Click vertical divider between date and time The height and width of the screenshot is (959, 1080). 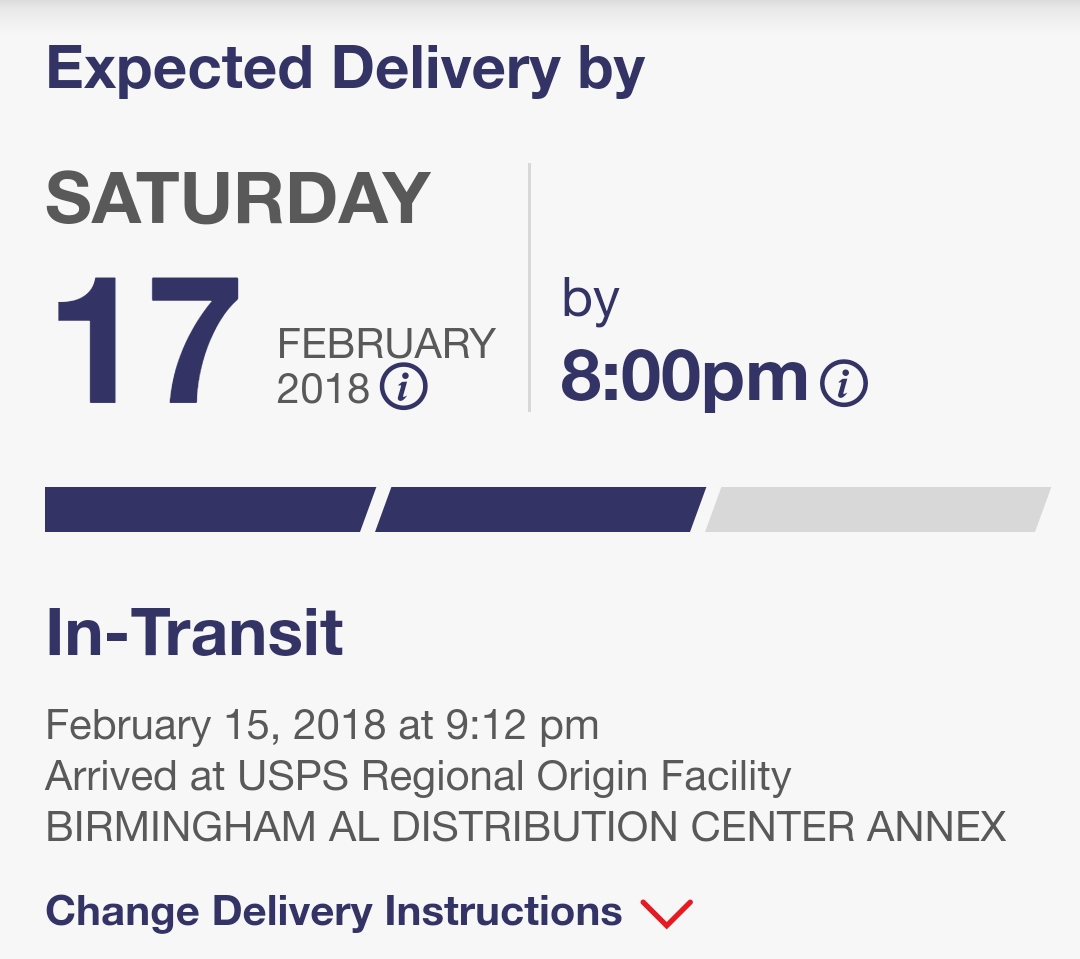pyautogui.click(x=529, y=288)
